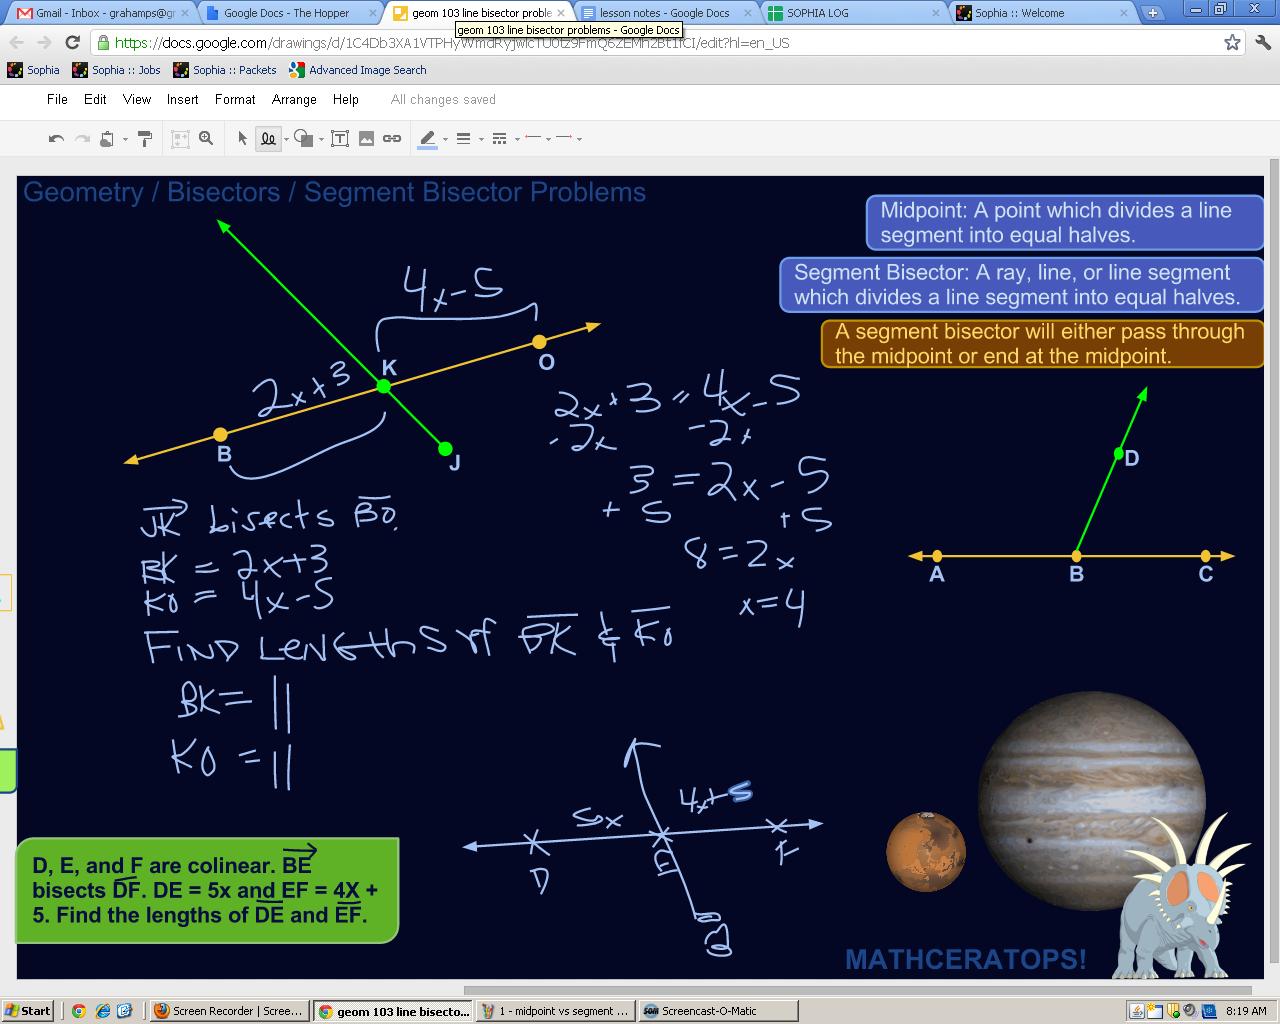Expand the clipboard dropdown arrow
The image size is (1280, 1024).
click(x=125, y=140)
